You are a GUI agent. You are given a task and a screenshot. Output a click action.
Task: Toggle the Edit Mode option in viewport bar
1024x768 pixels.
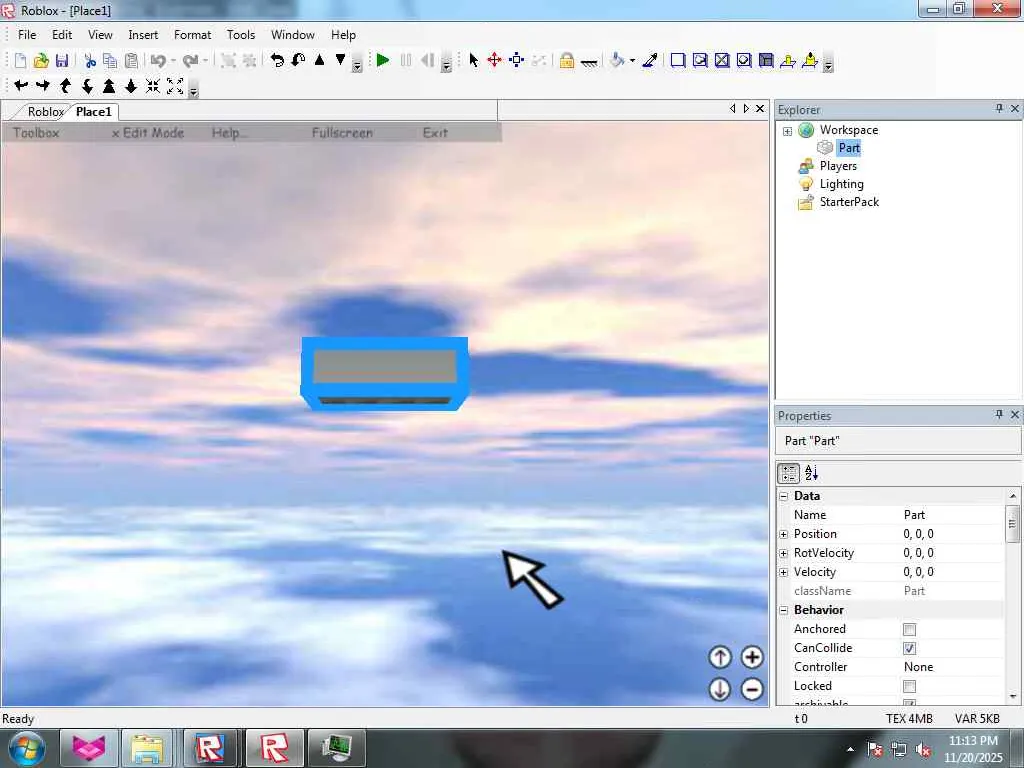[148, 133]
